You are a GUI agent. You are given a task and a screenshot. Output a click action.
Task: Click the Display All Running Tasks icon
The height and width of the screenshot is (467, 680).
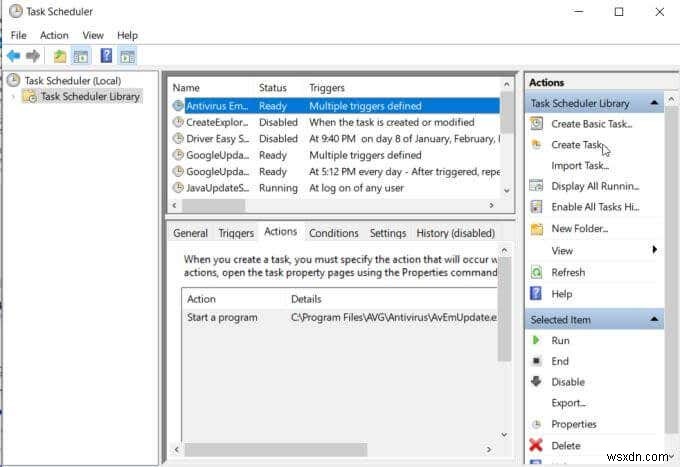tap(536, 186)
